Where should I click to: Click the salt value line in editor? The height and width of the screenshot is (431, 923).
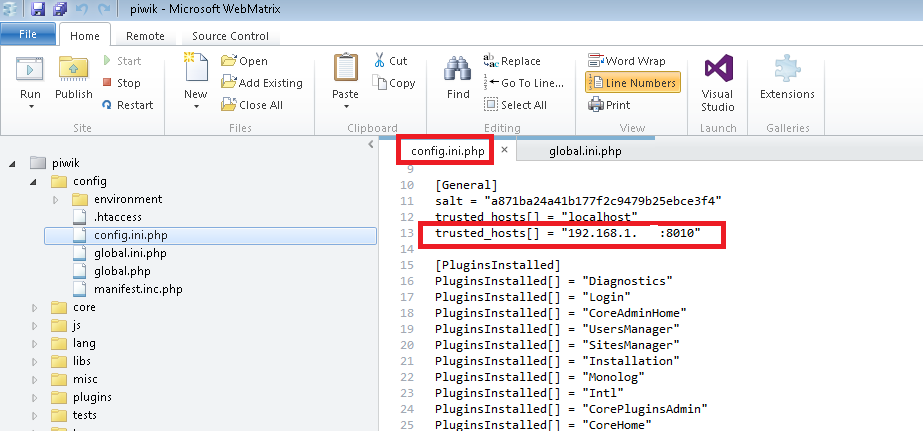click(x=579, y=201)
